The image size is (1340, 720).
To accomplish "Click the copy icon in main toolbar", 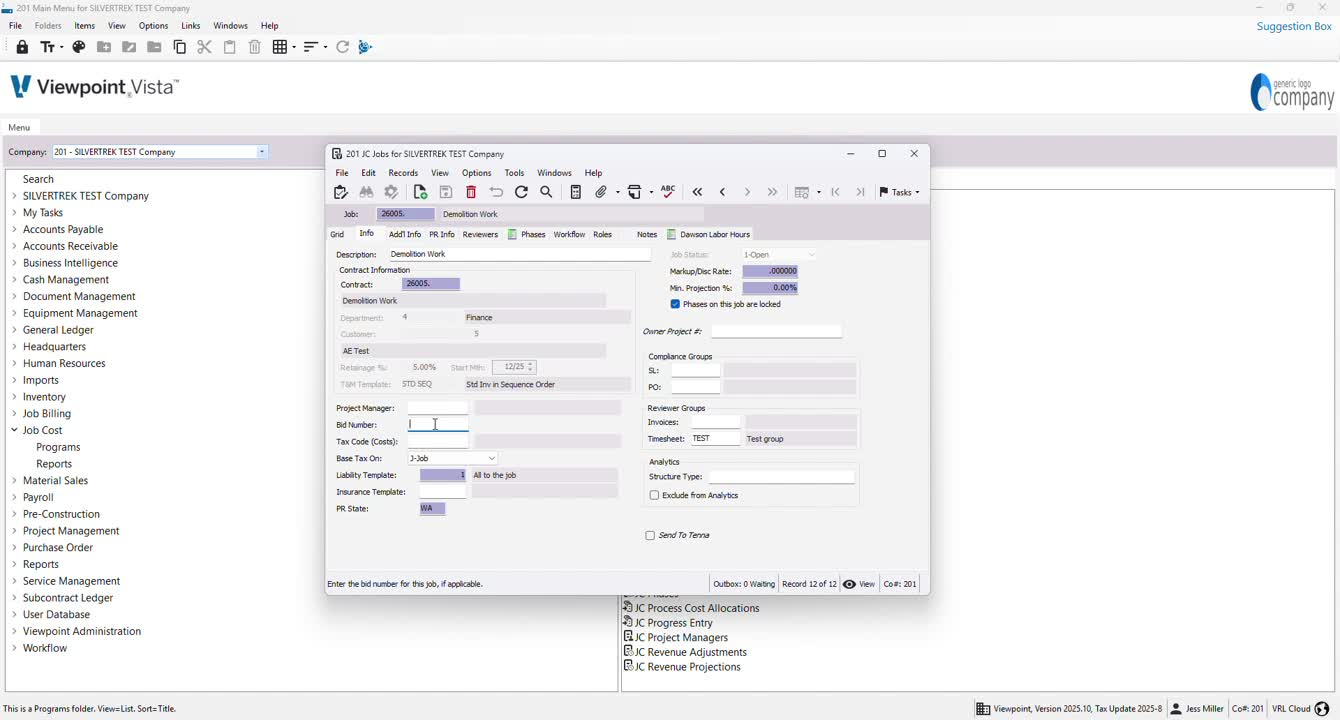I will [x=180, y=47].
